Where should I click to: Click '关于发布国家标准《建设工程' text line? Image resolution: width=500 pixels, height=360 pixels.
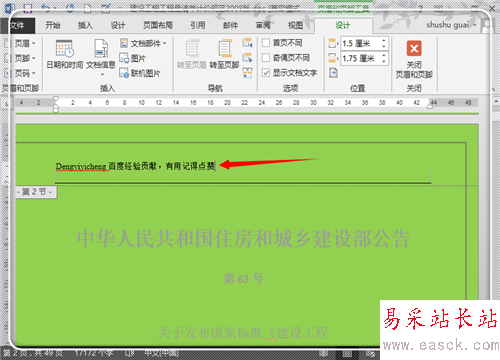coord(243,333)
